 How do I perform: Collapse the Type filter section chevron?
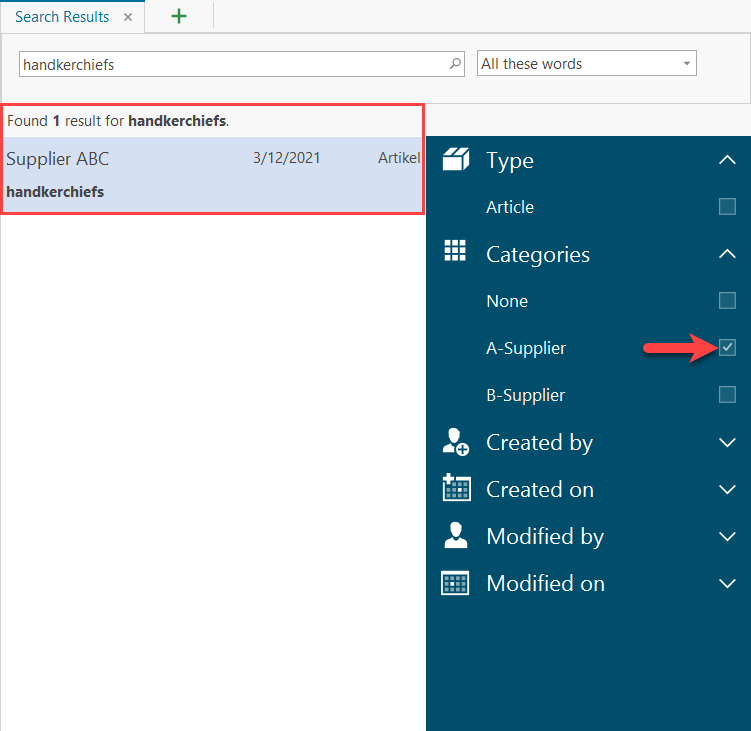(x=727, y=160)
